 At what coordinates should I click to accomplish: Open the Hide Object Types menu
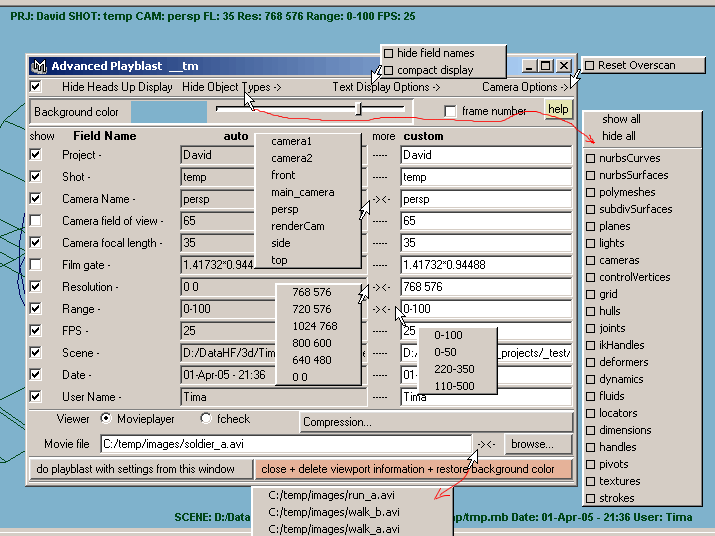click(x=232, y=87)
